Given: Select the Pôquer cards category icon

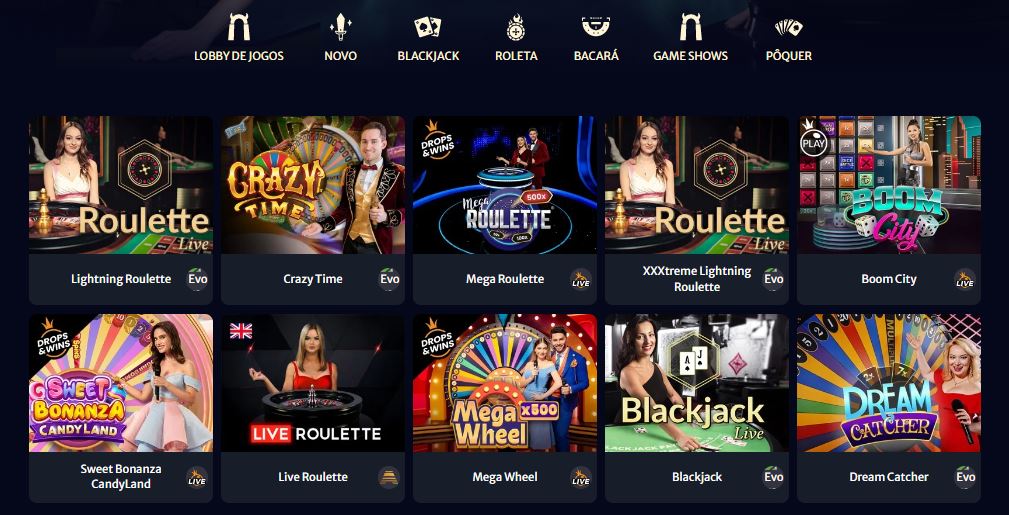Looking at the screenshot, I should (788, 27).
